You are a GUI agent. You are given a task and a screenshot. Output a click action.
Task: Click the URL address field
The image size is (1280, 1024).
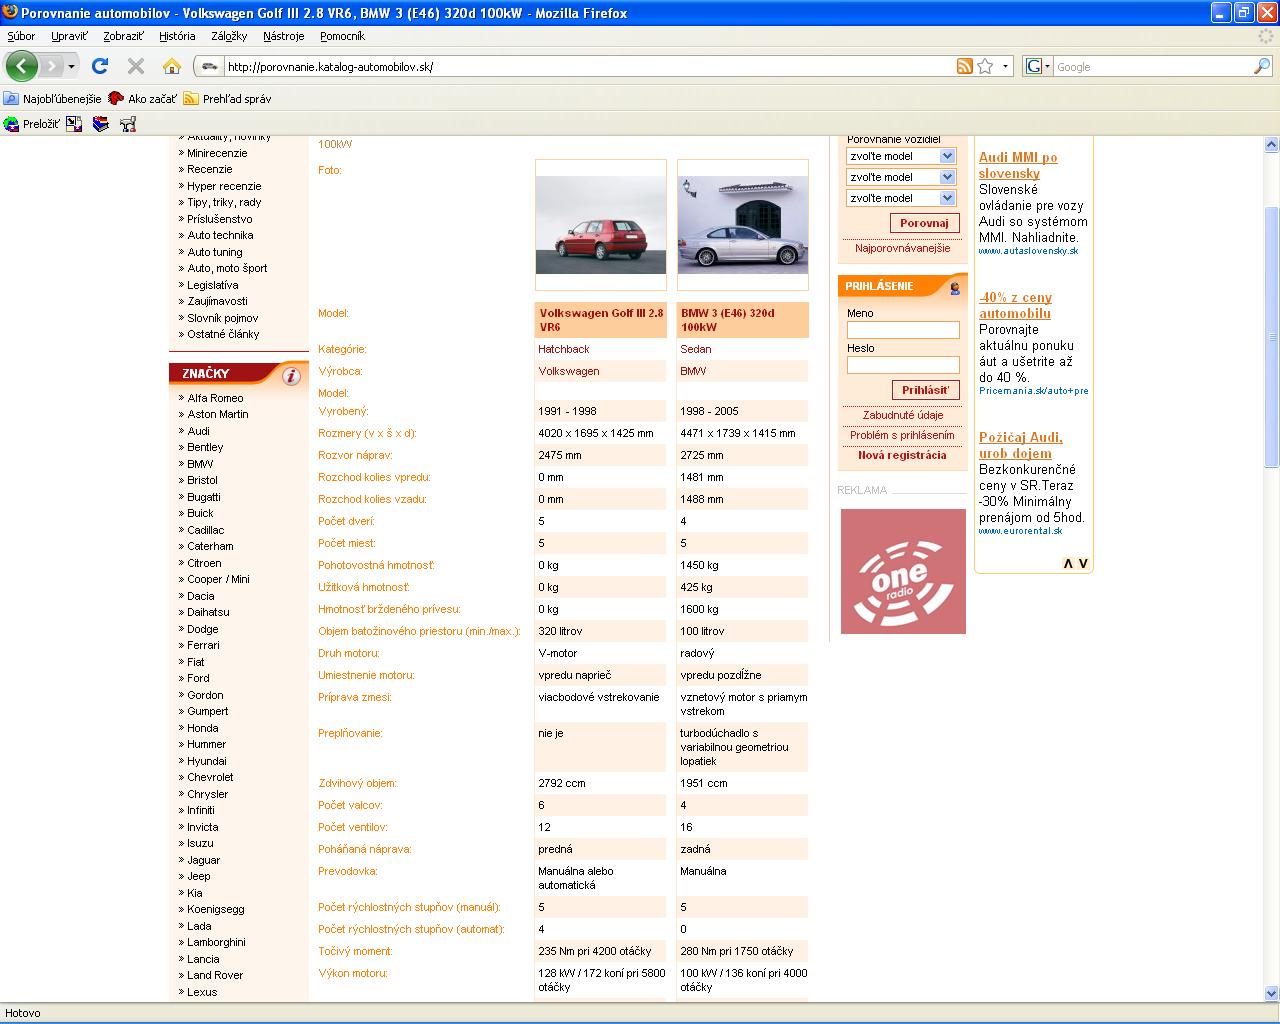(x=590, y=66)
